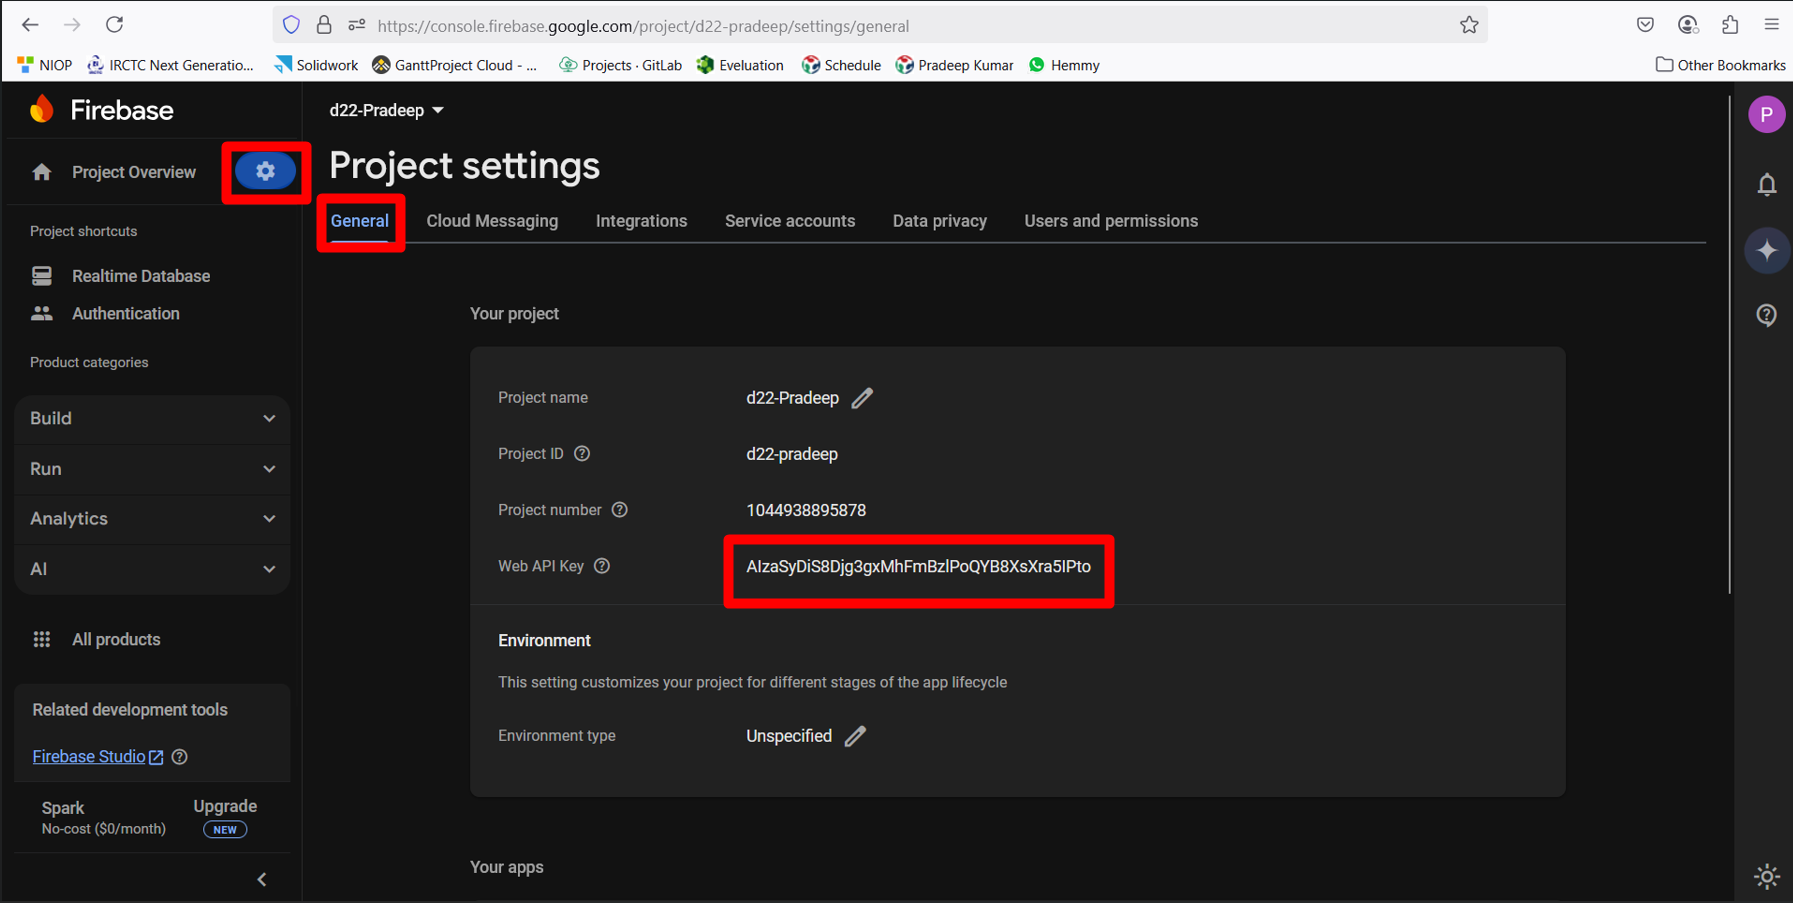Expand the Build category
This screenshot has width=1793, height=903.
pos(152,419)
